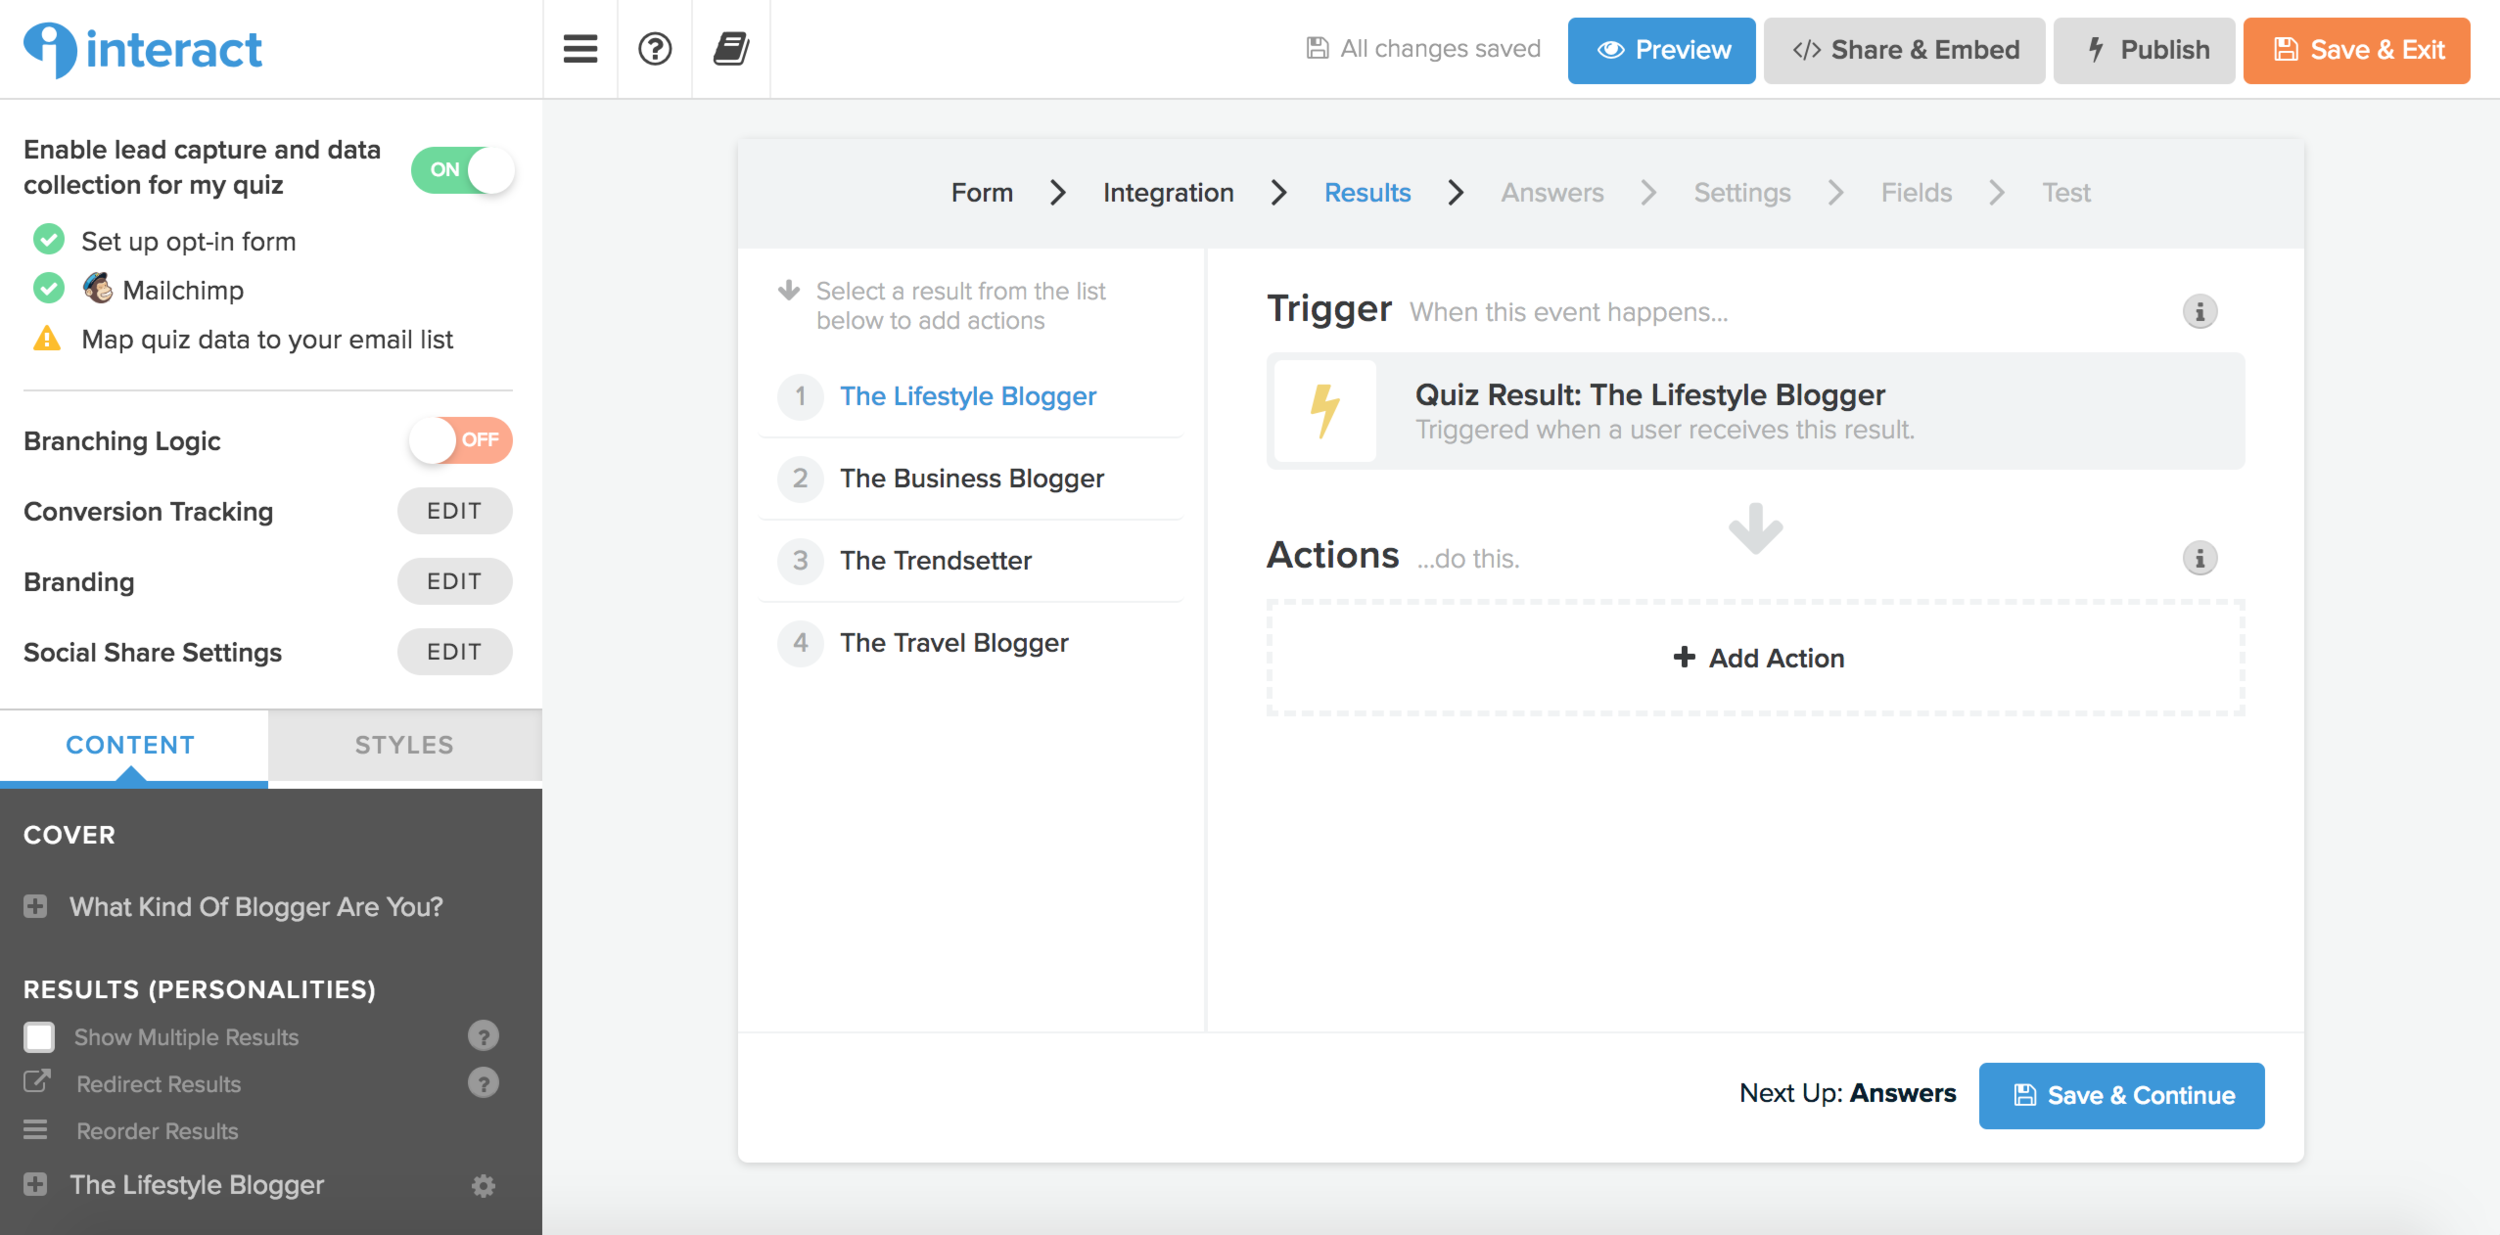Open the guide book icon

click(x=731, y=49)
